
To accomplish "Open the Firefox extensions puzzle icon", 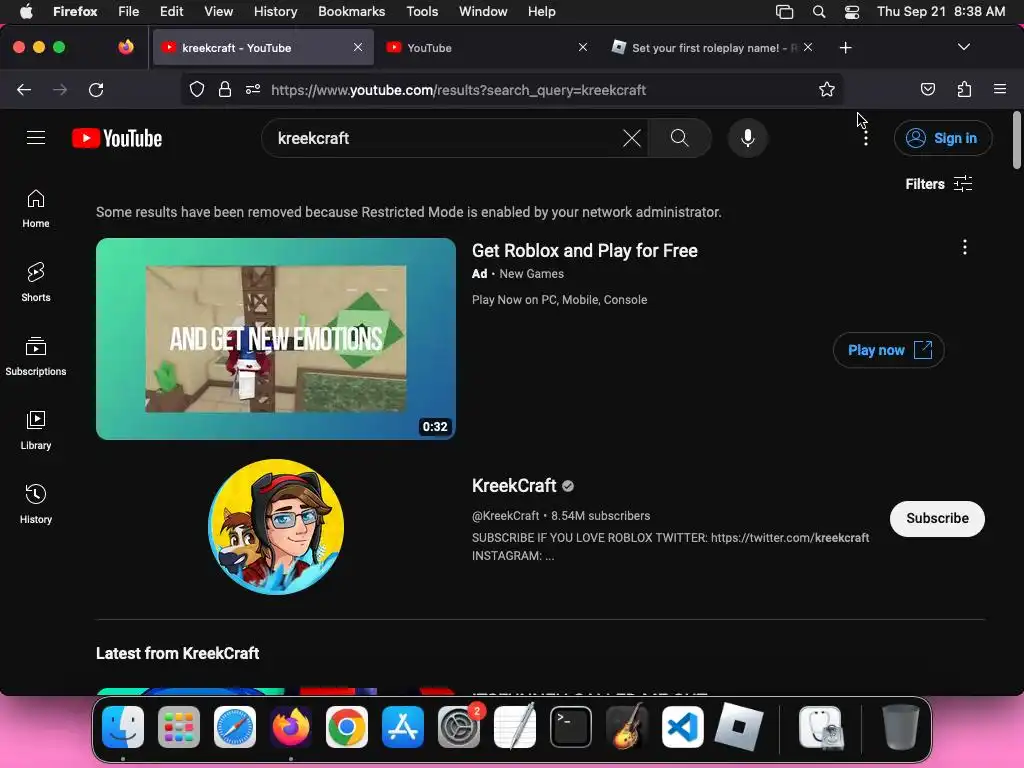I will point(964,89).
